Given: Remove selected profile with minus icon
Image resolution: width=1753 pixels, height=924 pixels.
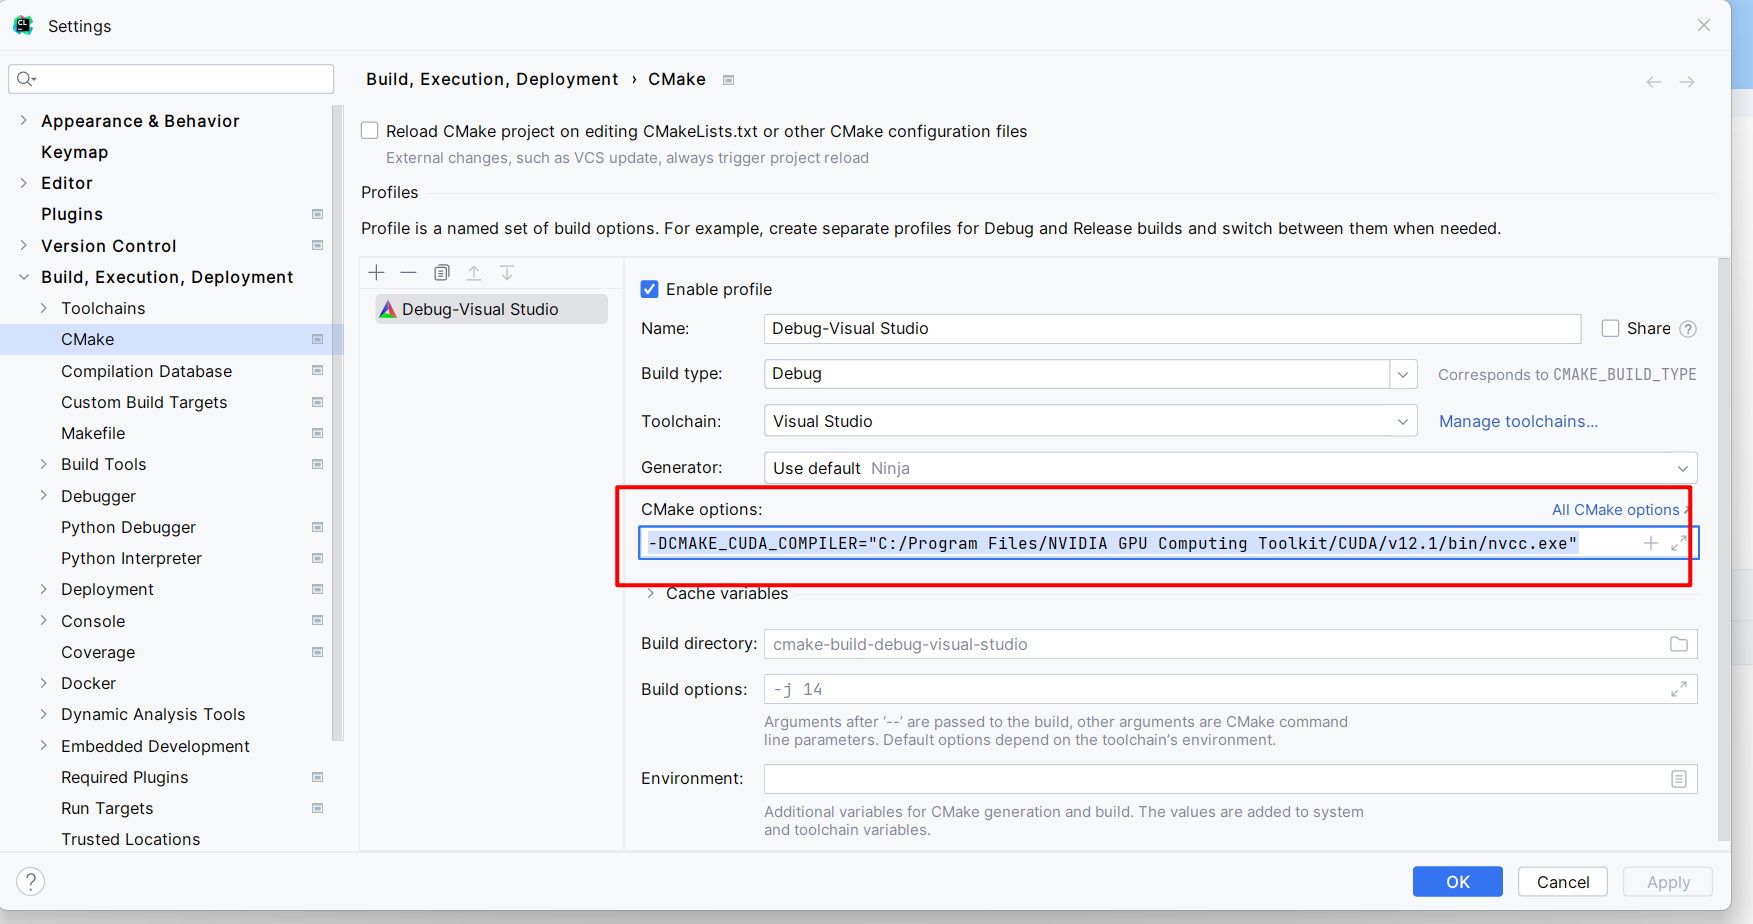Looking at the screenshot, I should (408, 273).
